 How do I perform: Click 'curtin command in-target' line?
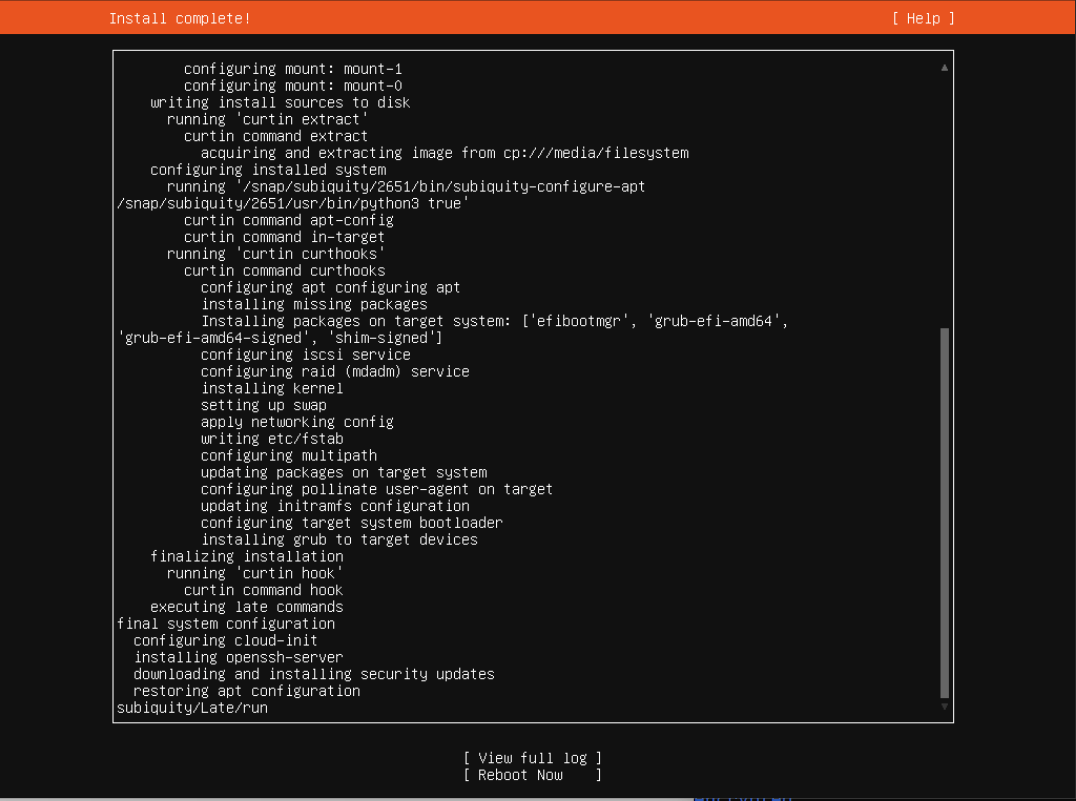[284, 237]
